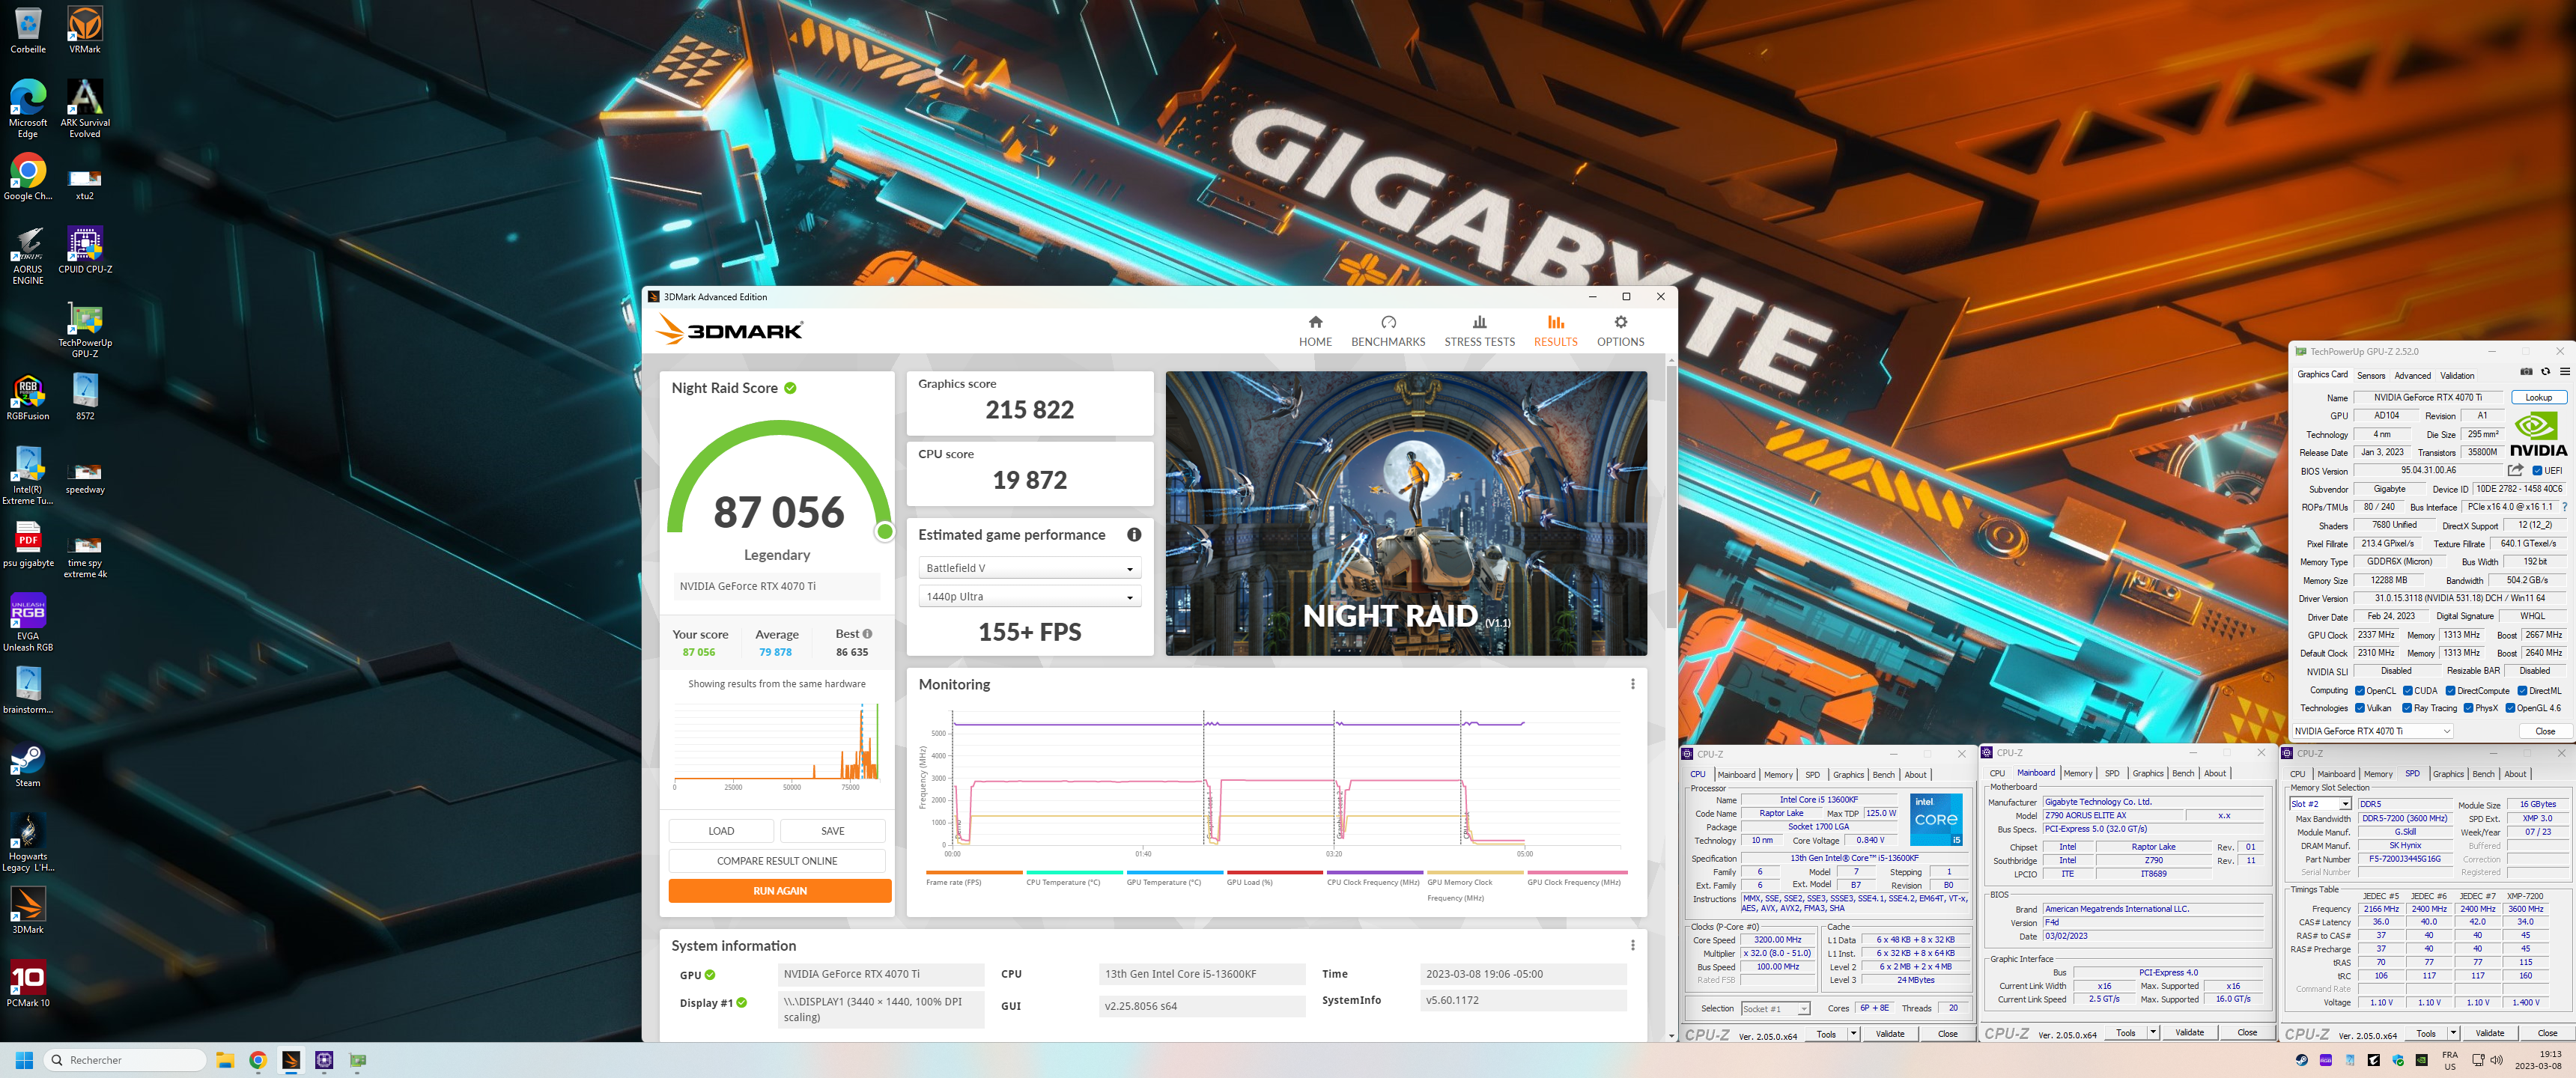Expand the Tools arrow in the first CPU-Z window
The image size is (2576, 1078).
pos(1853,1034)
